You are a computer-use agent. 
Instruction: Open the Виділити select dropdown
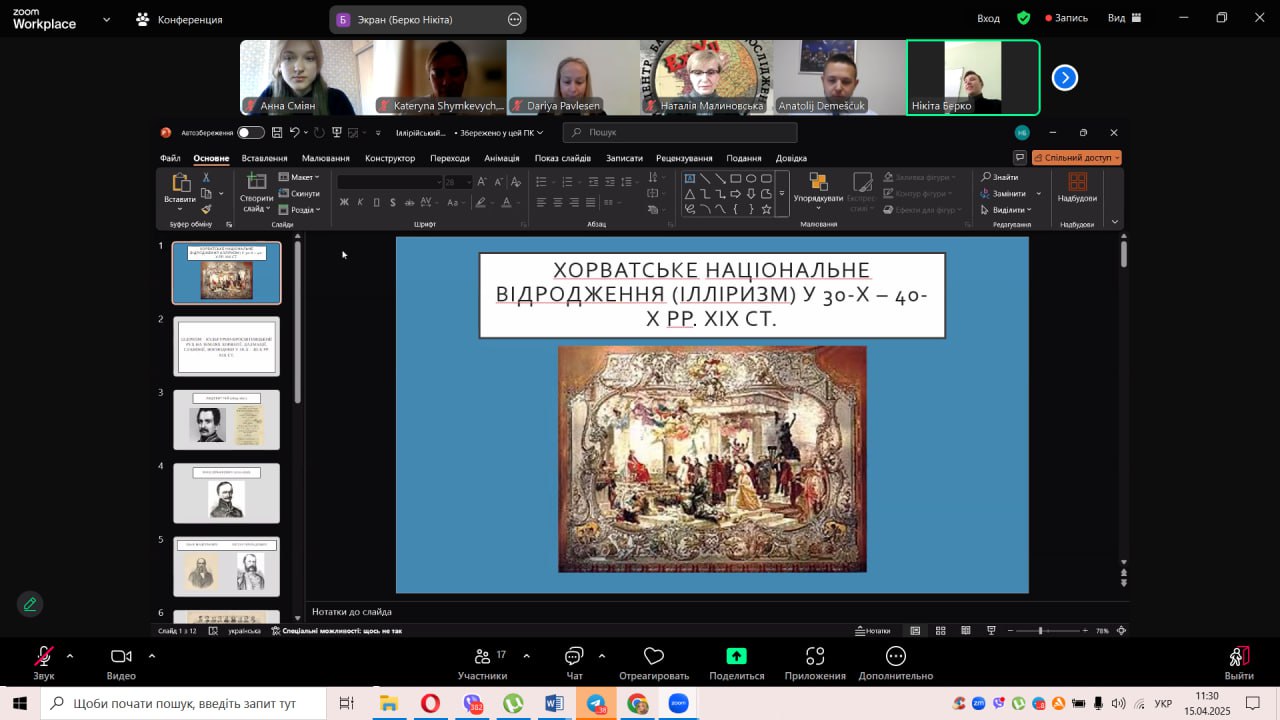[x=1007, y=210]
